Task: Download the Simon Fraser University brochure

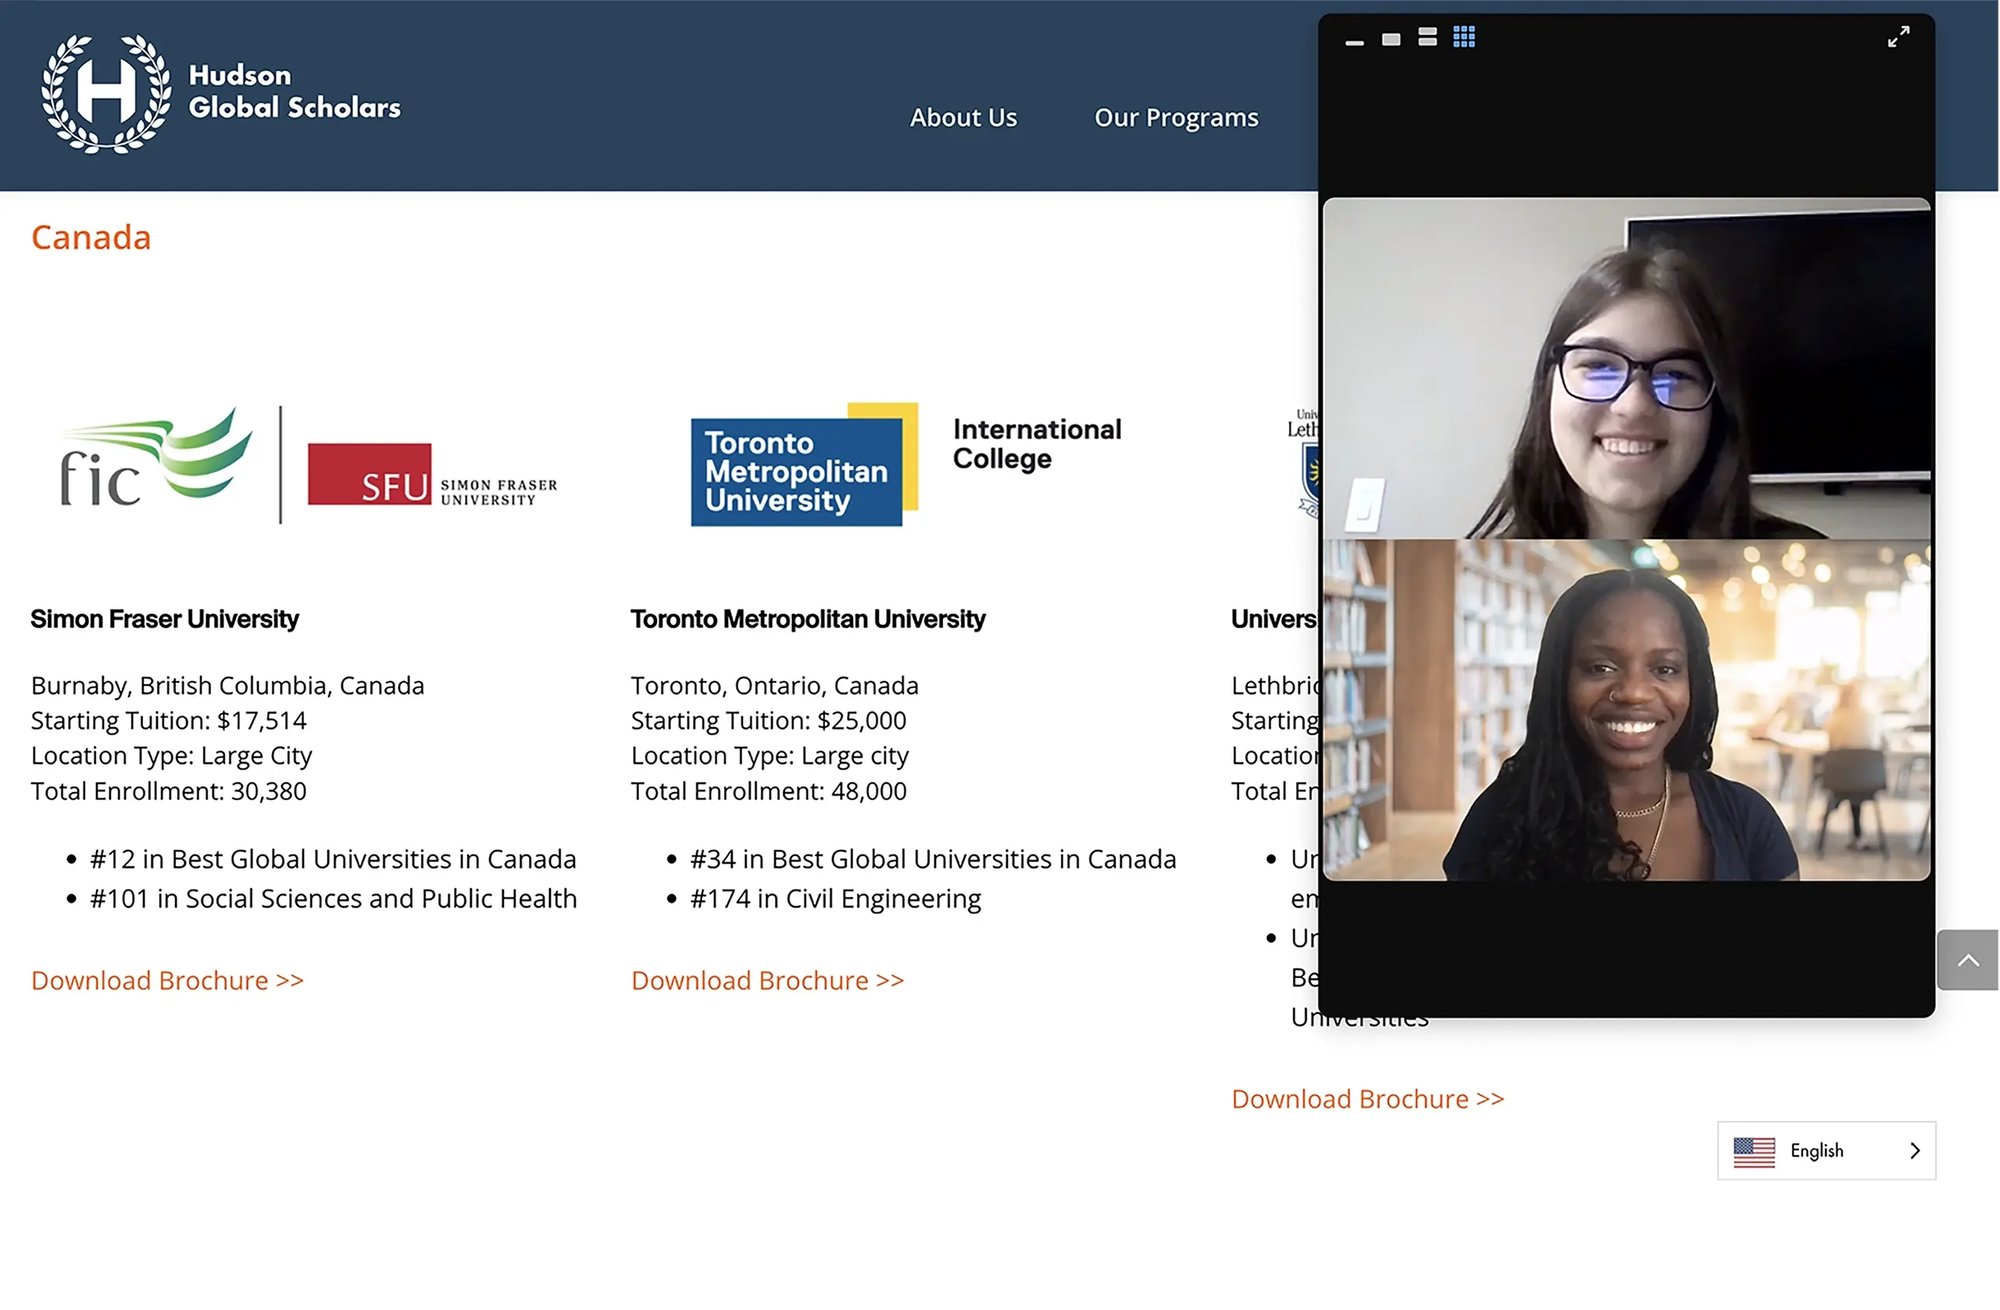Action: coord(167,980)
